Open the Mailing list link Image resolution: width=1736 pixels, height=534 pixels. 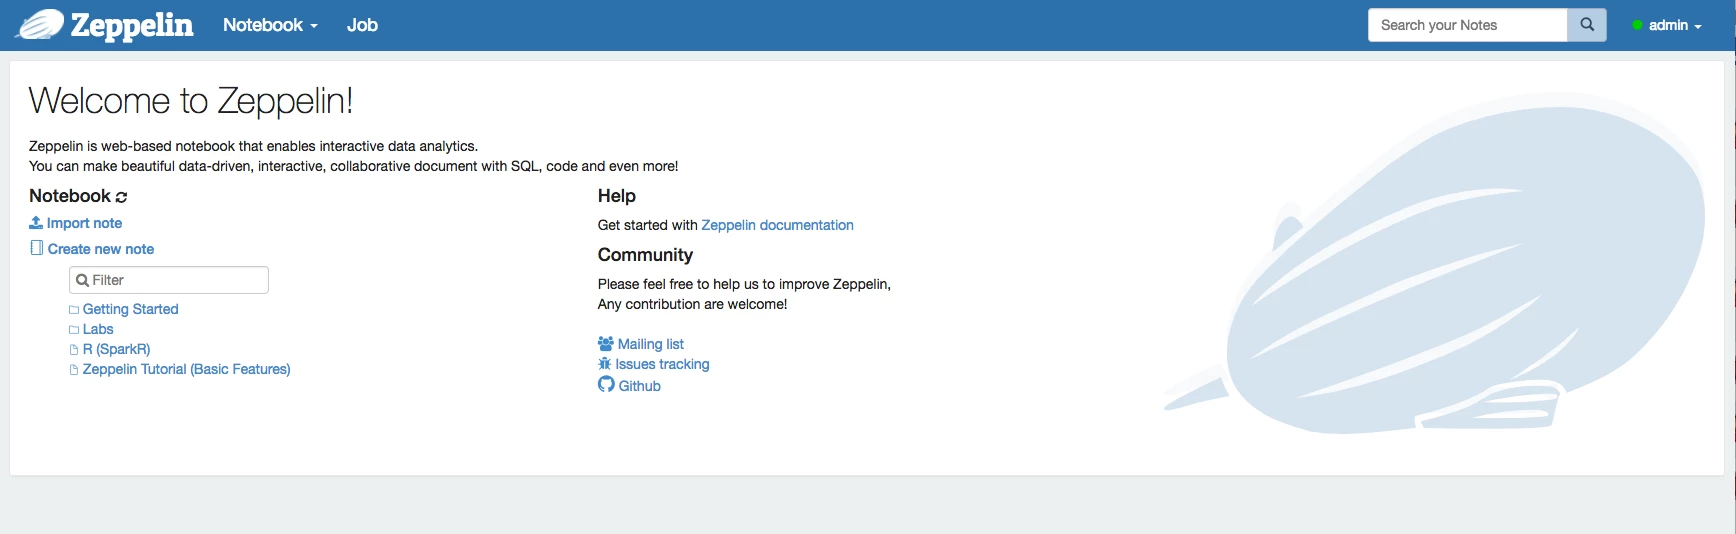click(651, 344)
